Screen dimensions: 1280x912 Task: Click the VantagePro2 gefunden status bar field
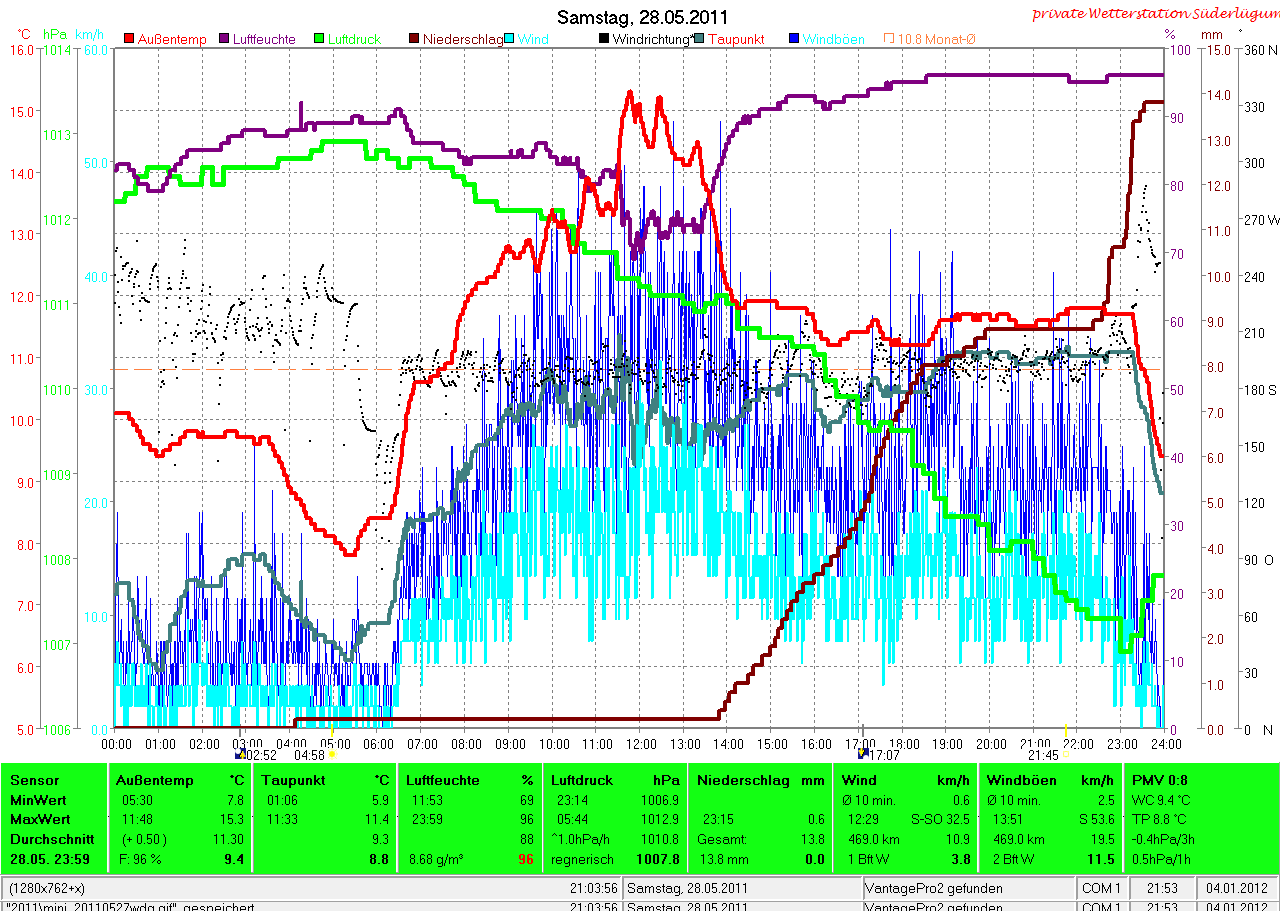pyautogui.click(x=968, y=888)
